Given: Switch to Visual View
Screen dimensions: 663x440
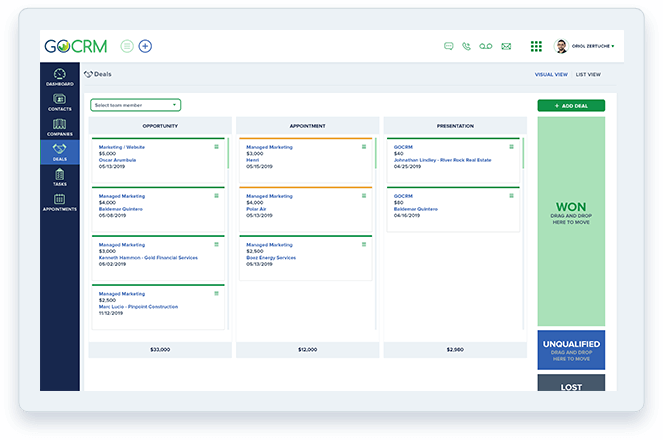Looking at the screenshot, I should click(551, 74).
